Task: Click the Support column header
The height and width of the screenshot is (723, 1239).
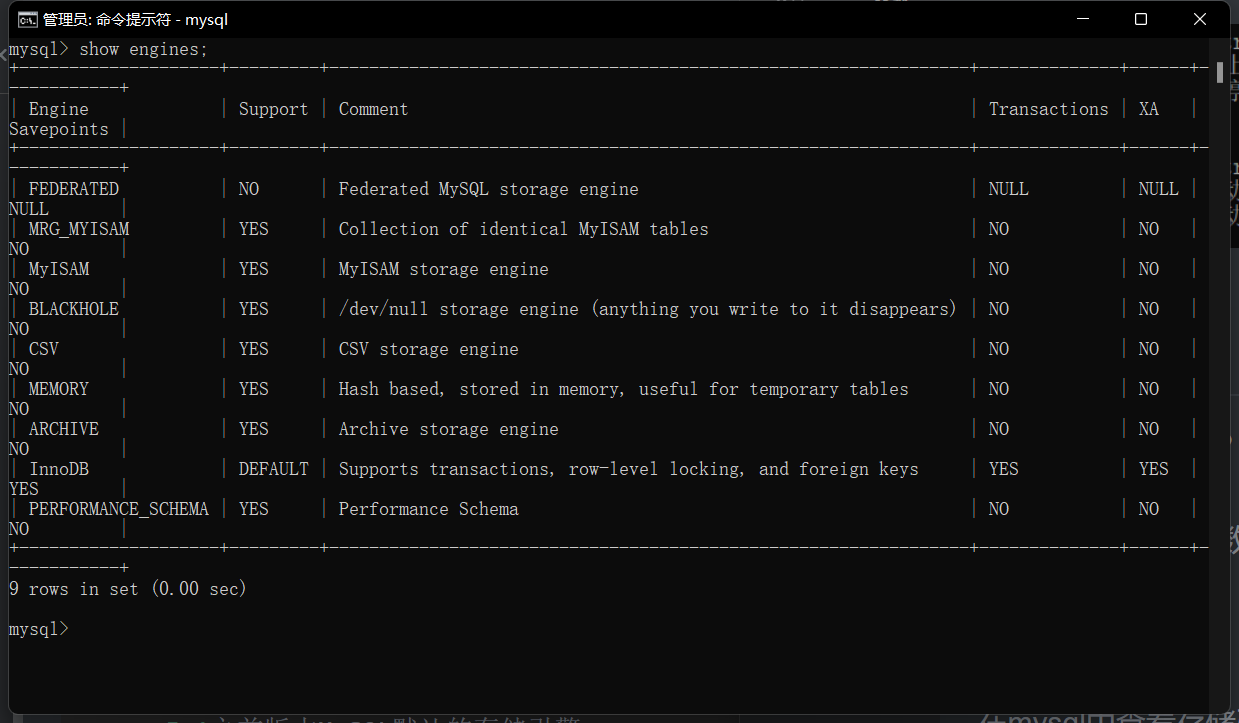Action: 273,109
